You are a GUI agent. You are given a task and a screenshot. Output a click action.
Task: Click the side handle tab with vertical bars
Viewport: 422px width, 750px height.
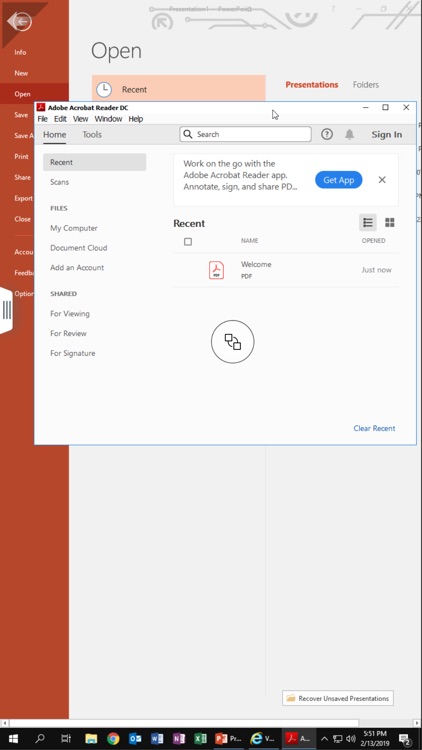(6, 310)
